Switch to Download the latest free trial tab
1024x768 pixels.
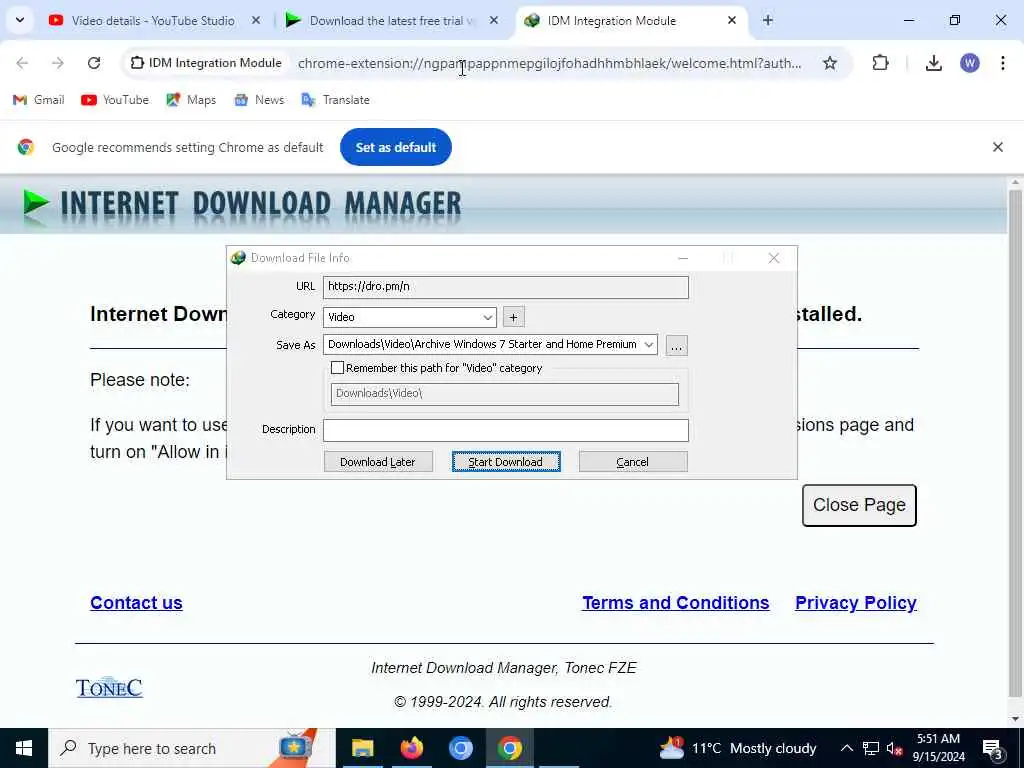coord(392,20)
